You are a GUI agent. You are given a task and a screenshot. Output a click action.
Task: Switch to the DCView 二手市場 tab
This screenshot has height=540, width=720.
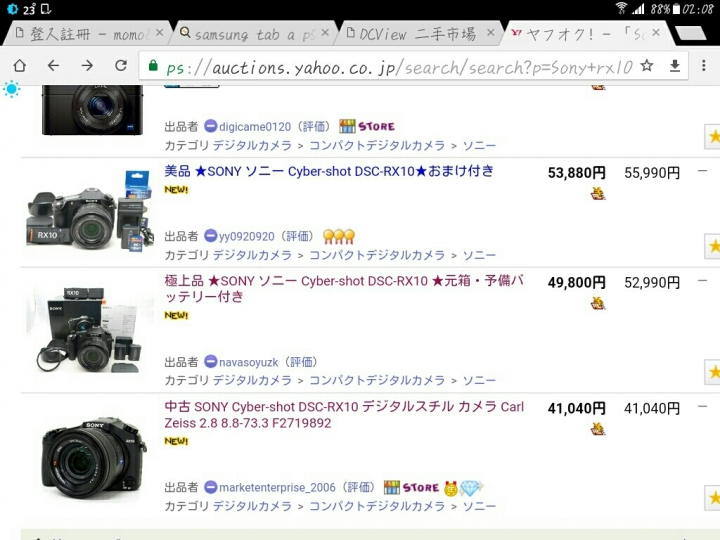tap(417, 34)
